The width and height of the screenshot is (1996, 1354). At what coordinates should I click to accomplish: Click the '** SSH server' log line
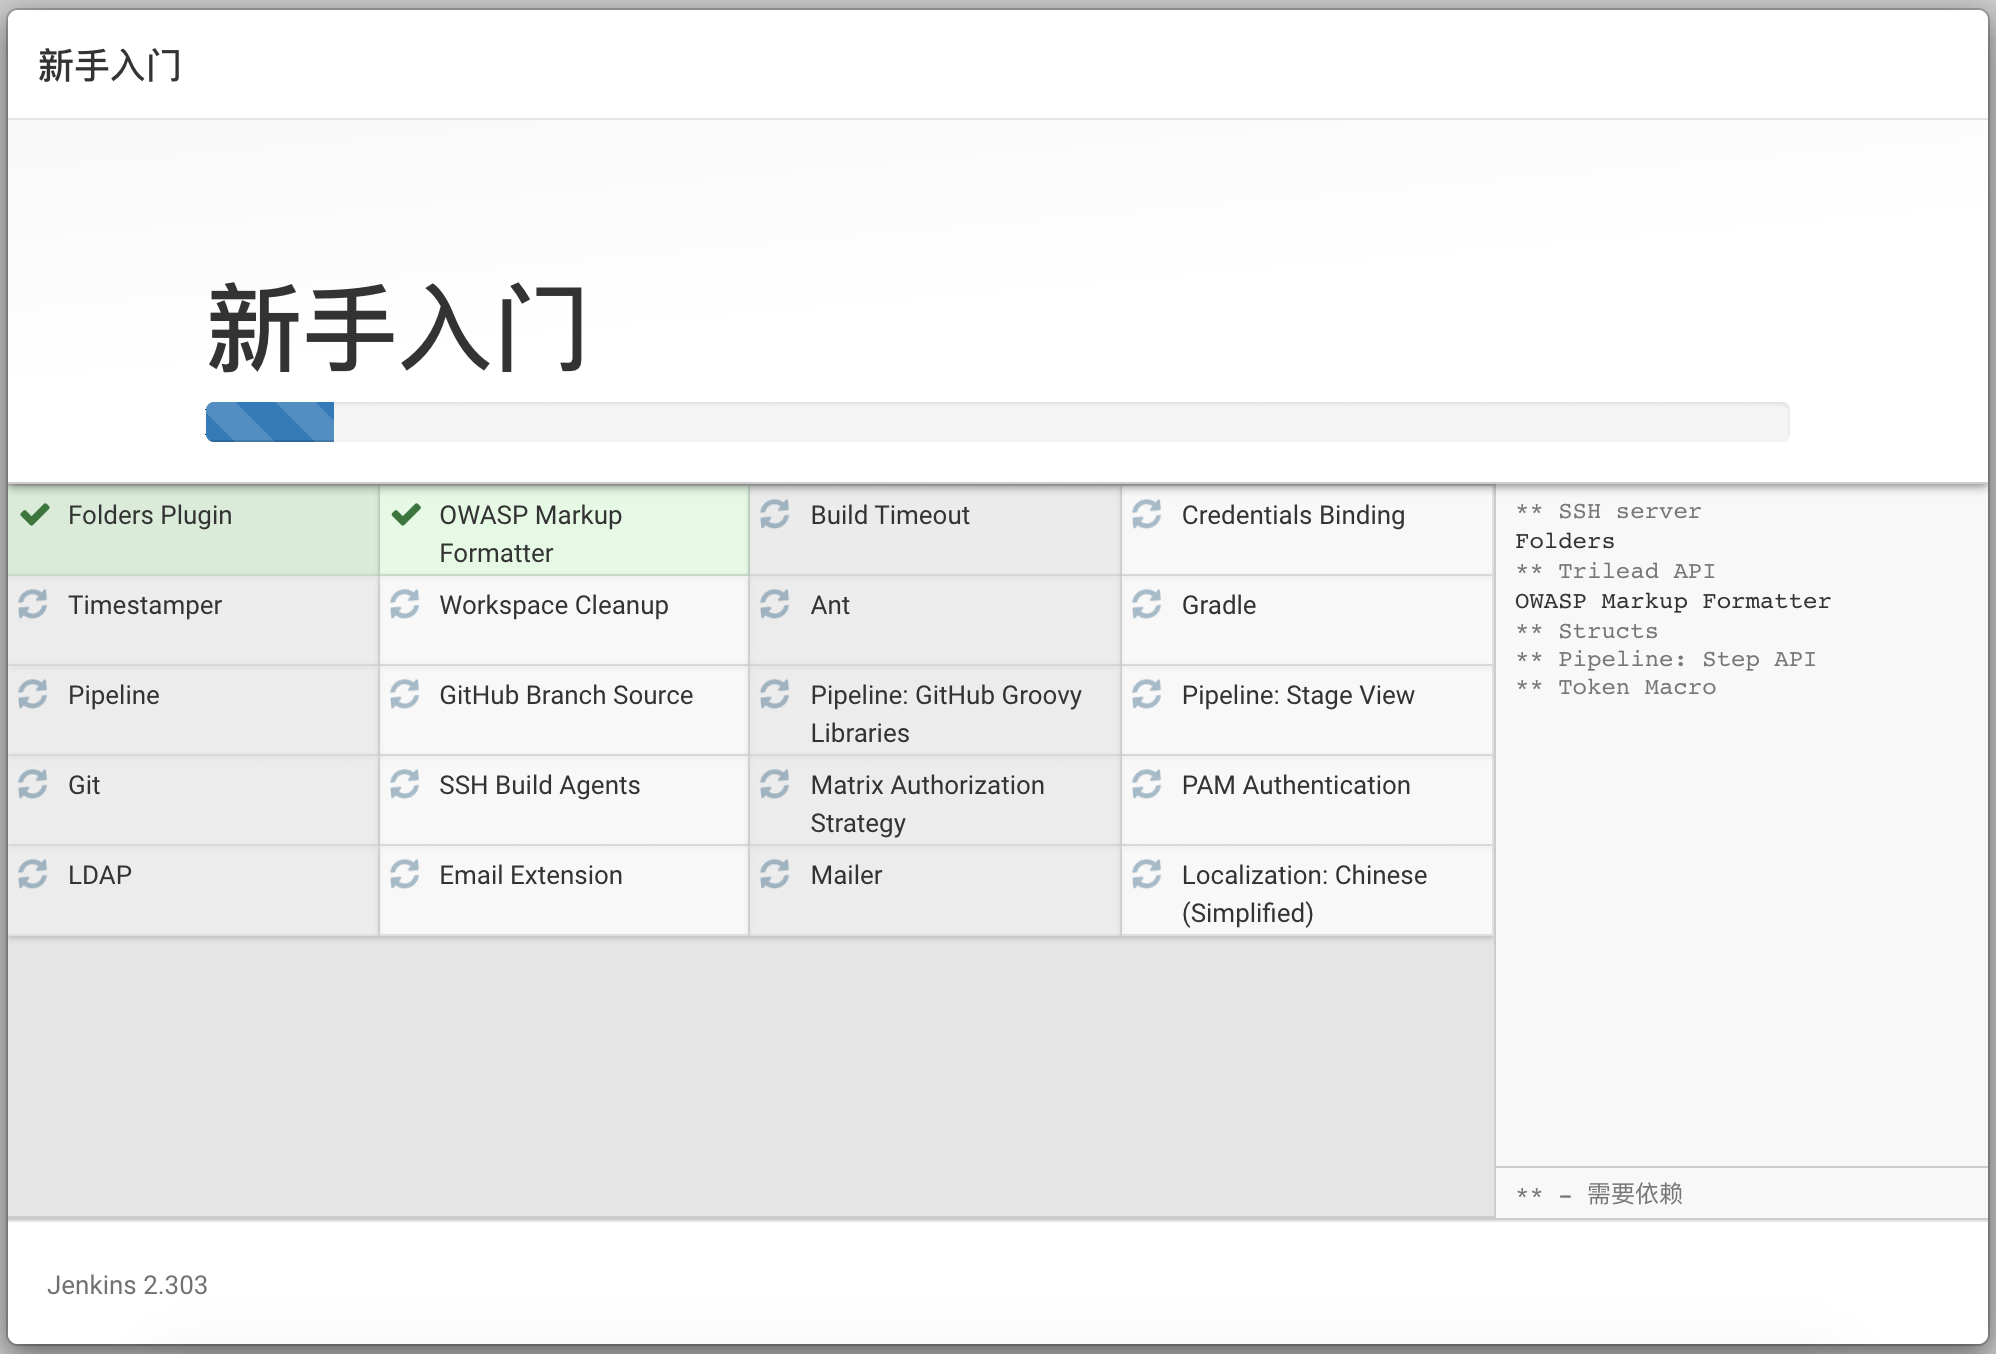(x=1608, y=511)
